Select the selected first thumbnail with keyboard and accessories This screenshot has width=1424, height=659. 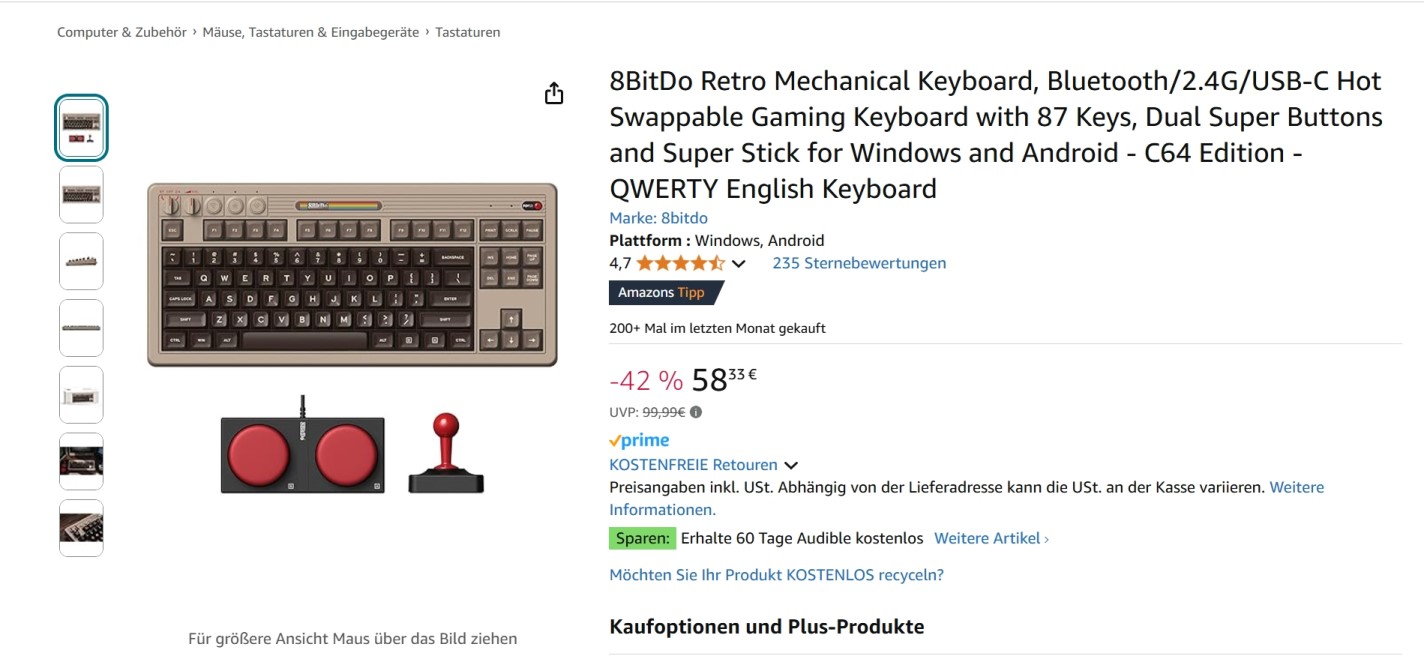(x=81, y=128)
